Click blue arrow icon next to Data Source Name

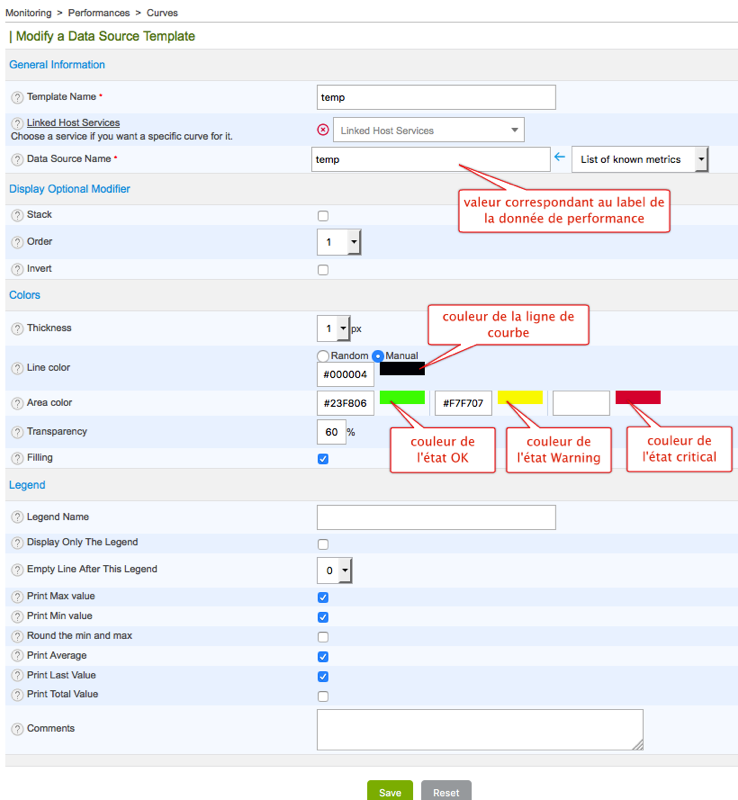tap(559, 158)
